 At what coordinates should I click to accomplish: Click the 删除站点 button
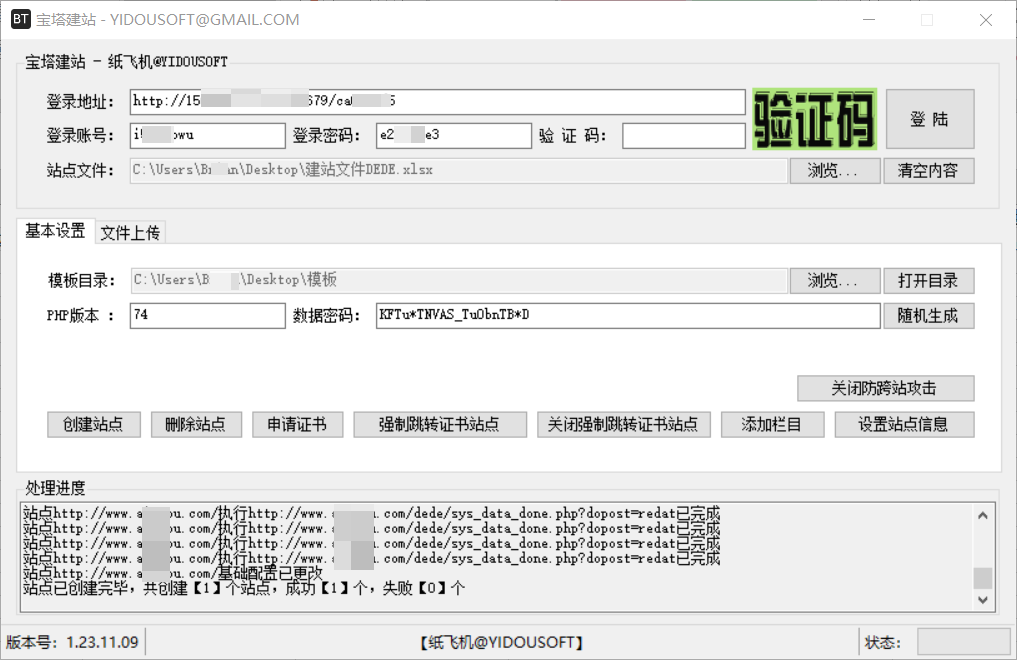tap(196, 425)
